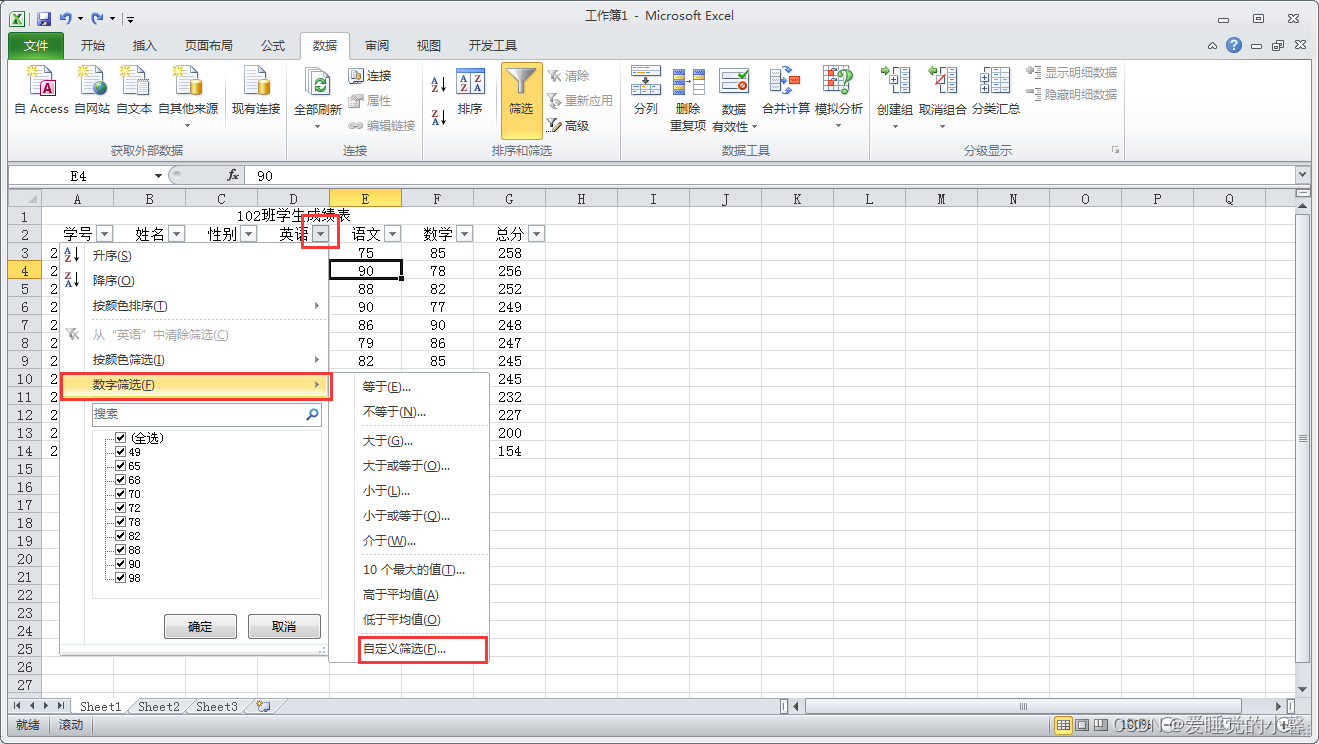Choose 高于平均值 Above Average option
The width and height of the screenshot is (1319, 744).
pos(400,595)
